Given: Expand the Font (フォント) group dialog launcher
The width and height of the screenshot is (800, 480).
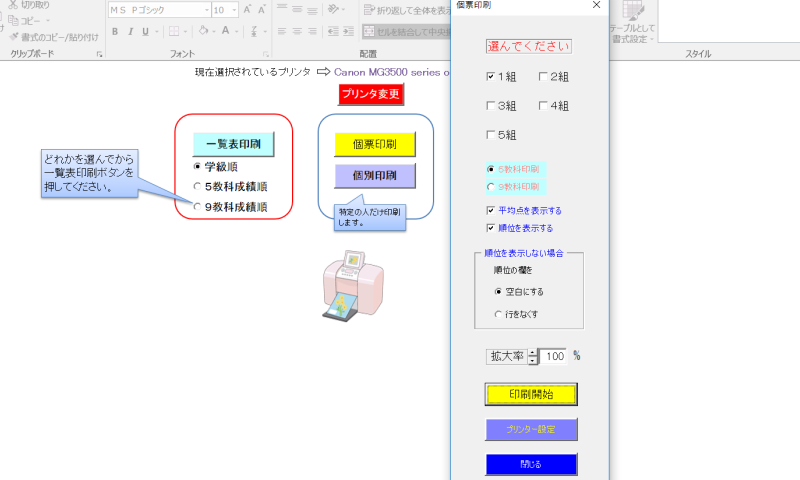Looking at the screenshot, I should point(266,54).
